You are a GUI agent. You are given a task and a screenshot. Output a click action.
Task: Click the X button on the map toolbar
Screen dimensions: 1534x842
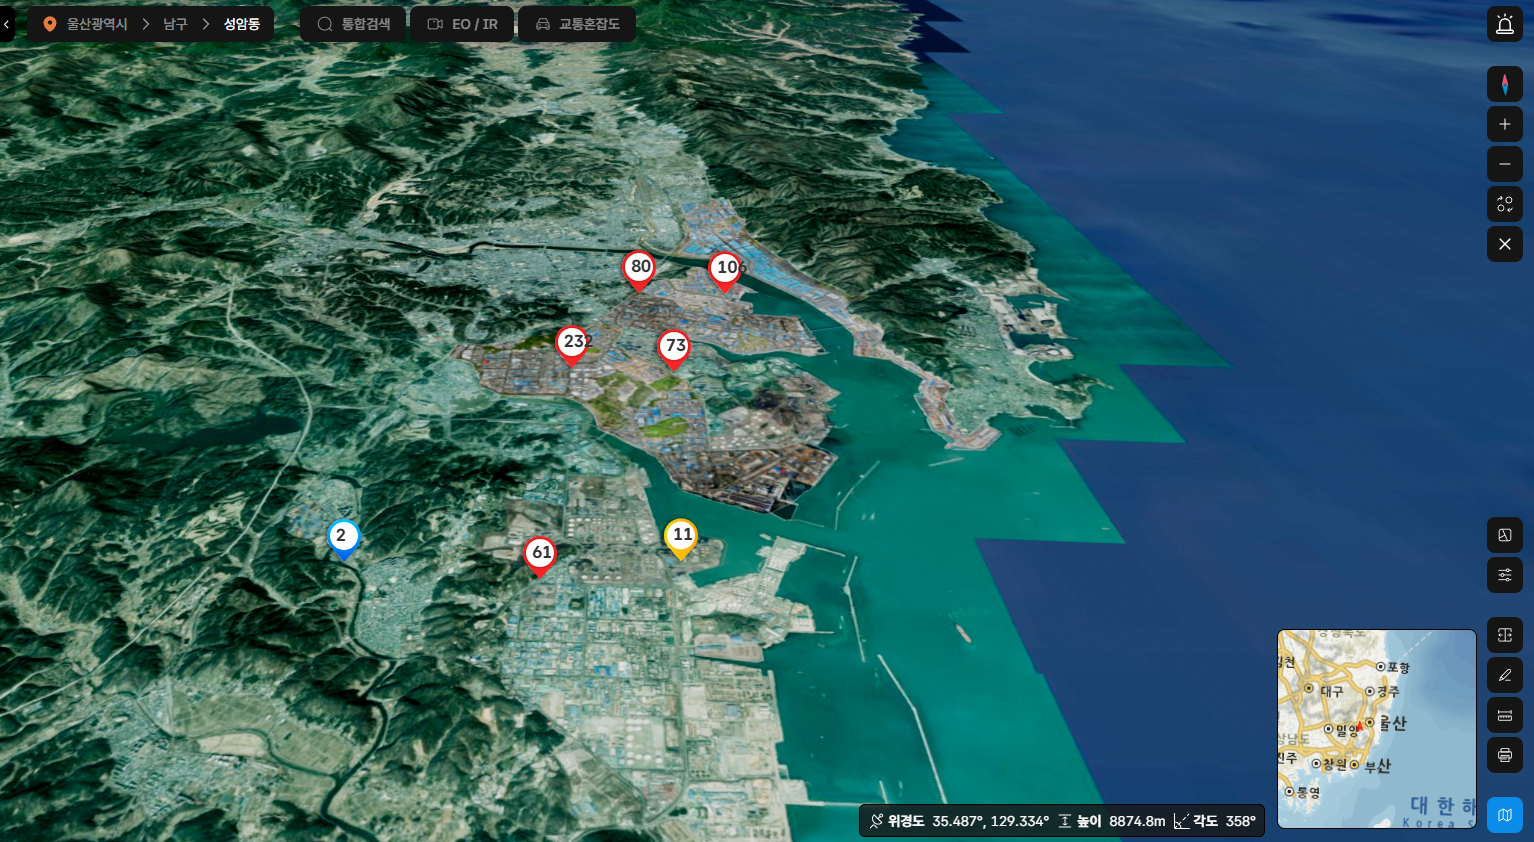1504,244
